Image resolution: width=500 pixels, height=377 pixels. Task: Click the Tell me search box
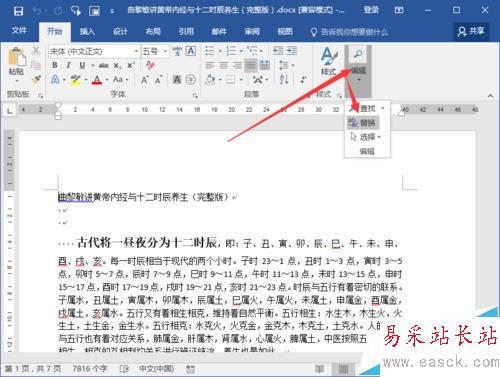(350, 32)
